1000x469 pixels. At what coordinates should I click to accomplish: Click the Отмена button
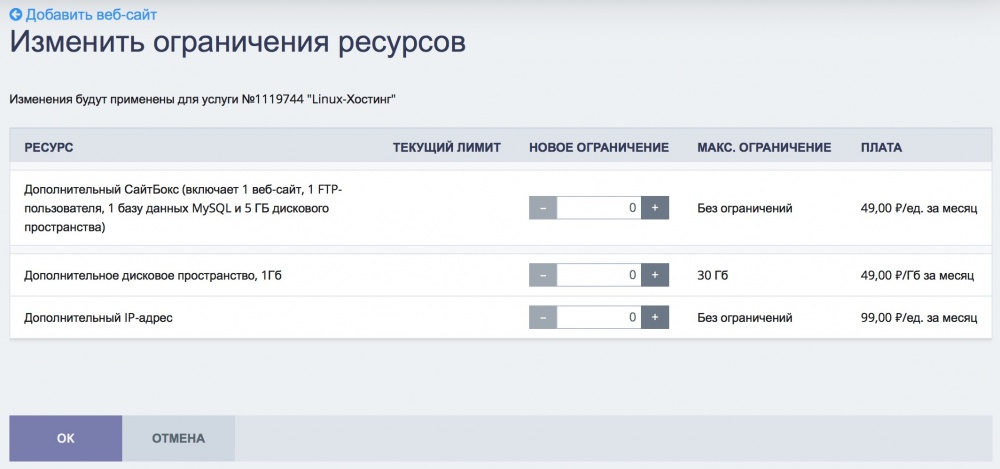tap(178, 438)
